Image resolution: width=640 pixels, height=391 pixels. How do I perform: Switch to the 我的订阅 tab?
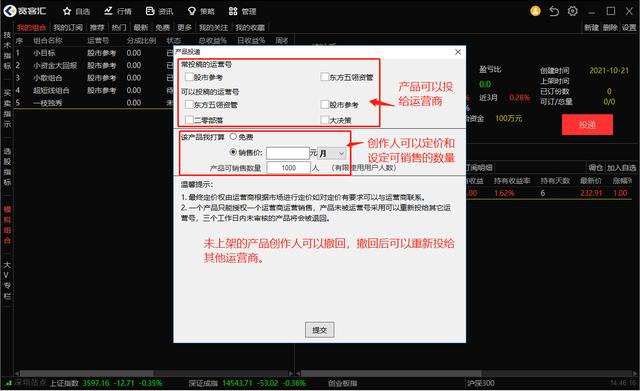click(x=68, y=27)
